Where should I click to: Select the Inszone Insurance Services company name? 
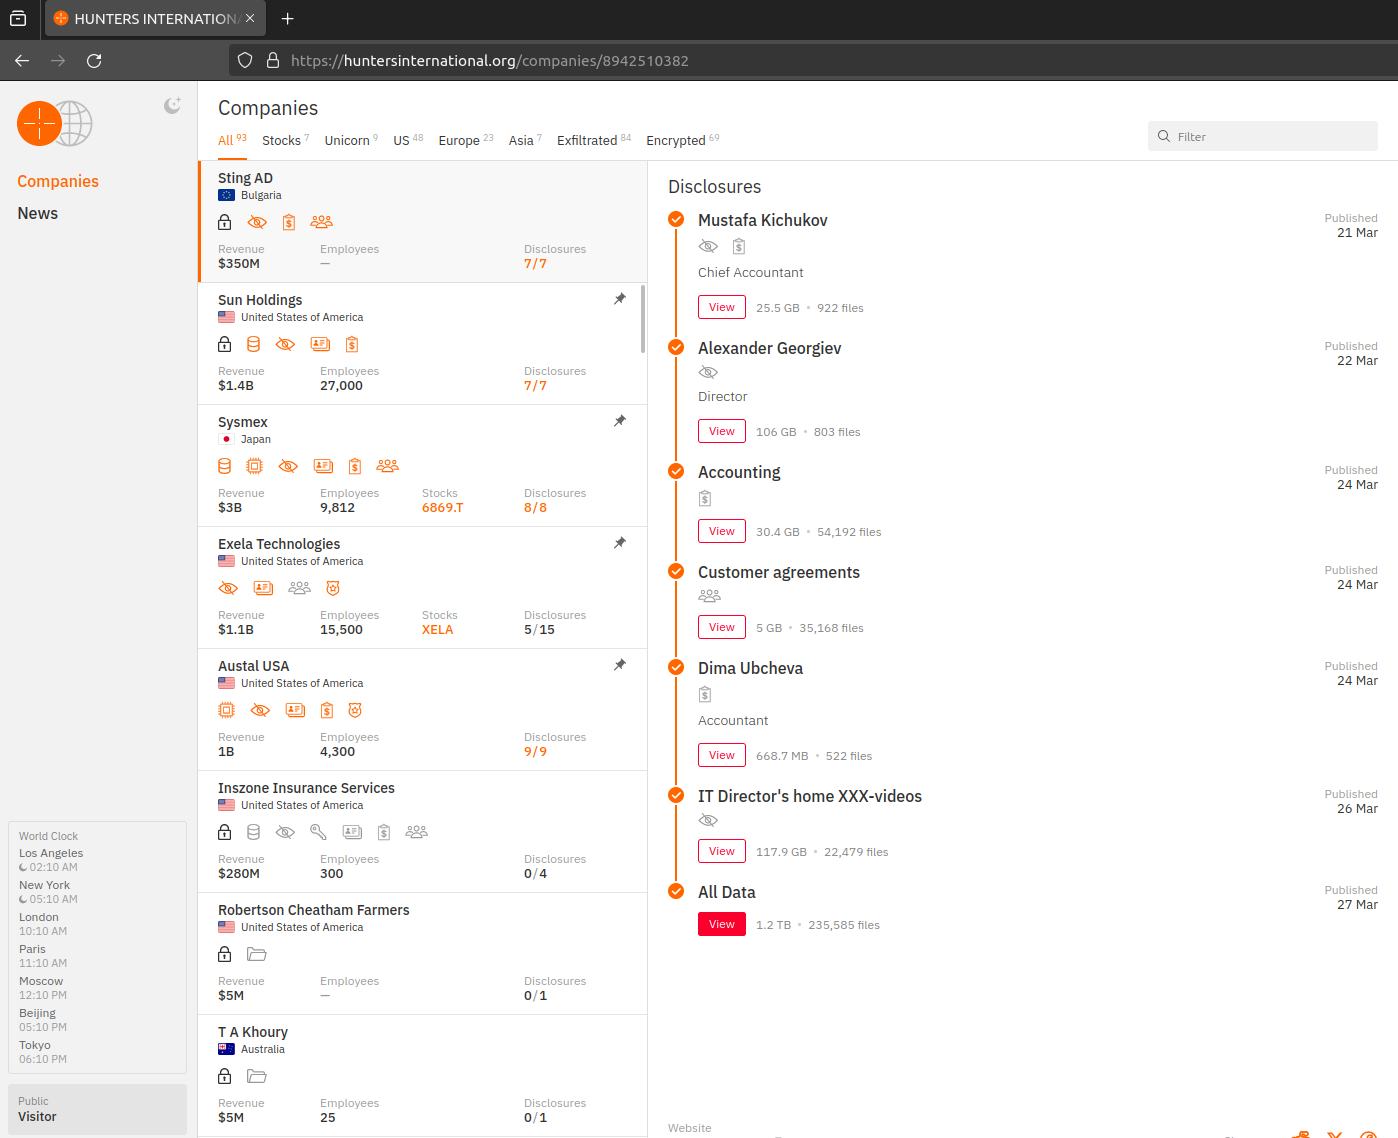tap(306, 788)
